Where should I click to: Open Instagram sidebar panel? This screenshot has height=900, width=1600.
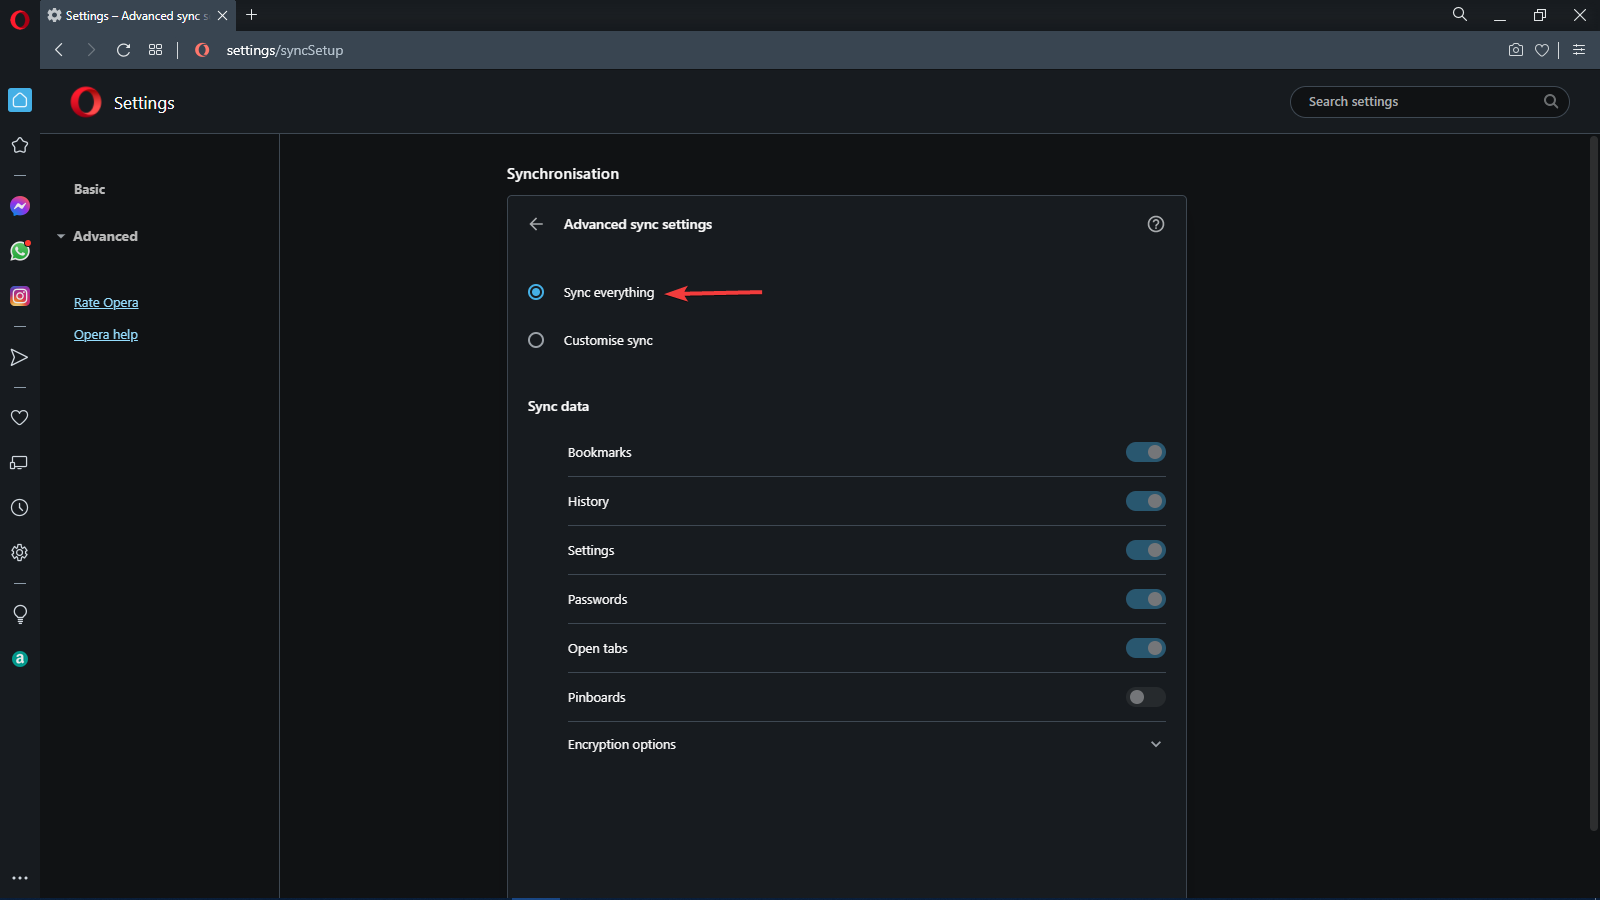point(20,296)
